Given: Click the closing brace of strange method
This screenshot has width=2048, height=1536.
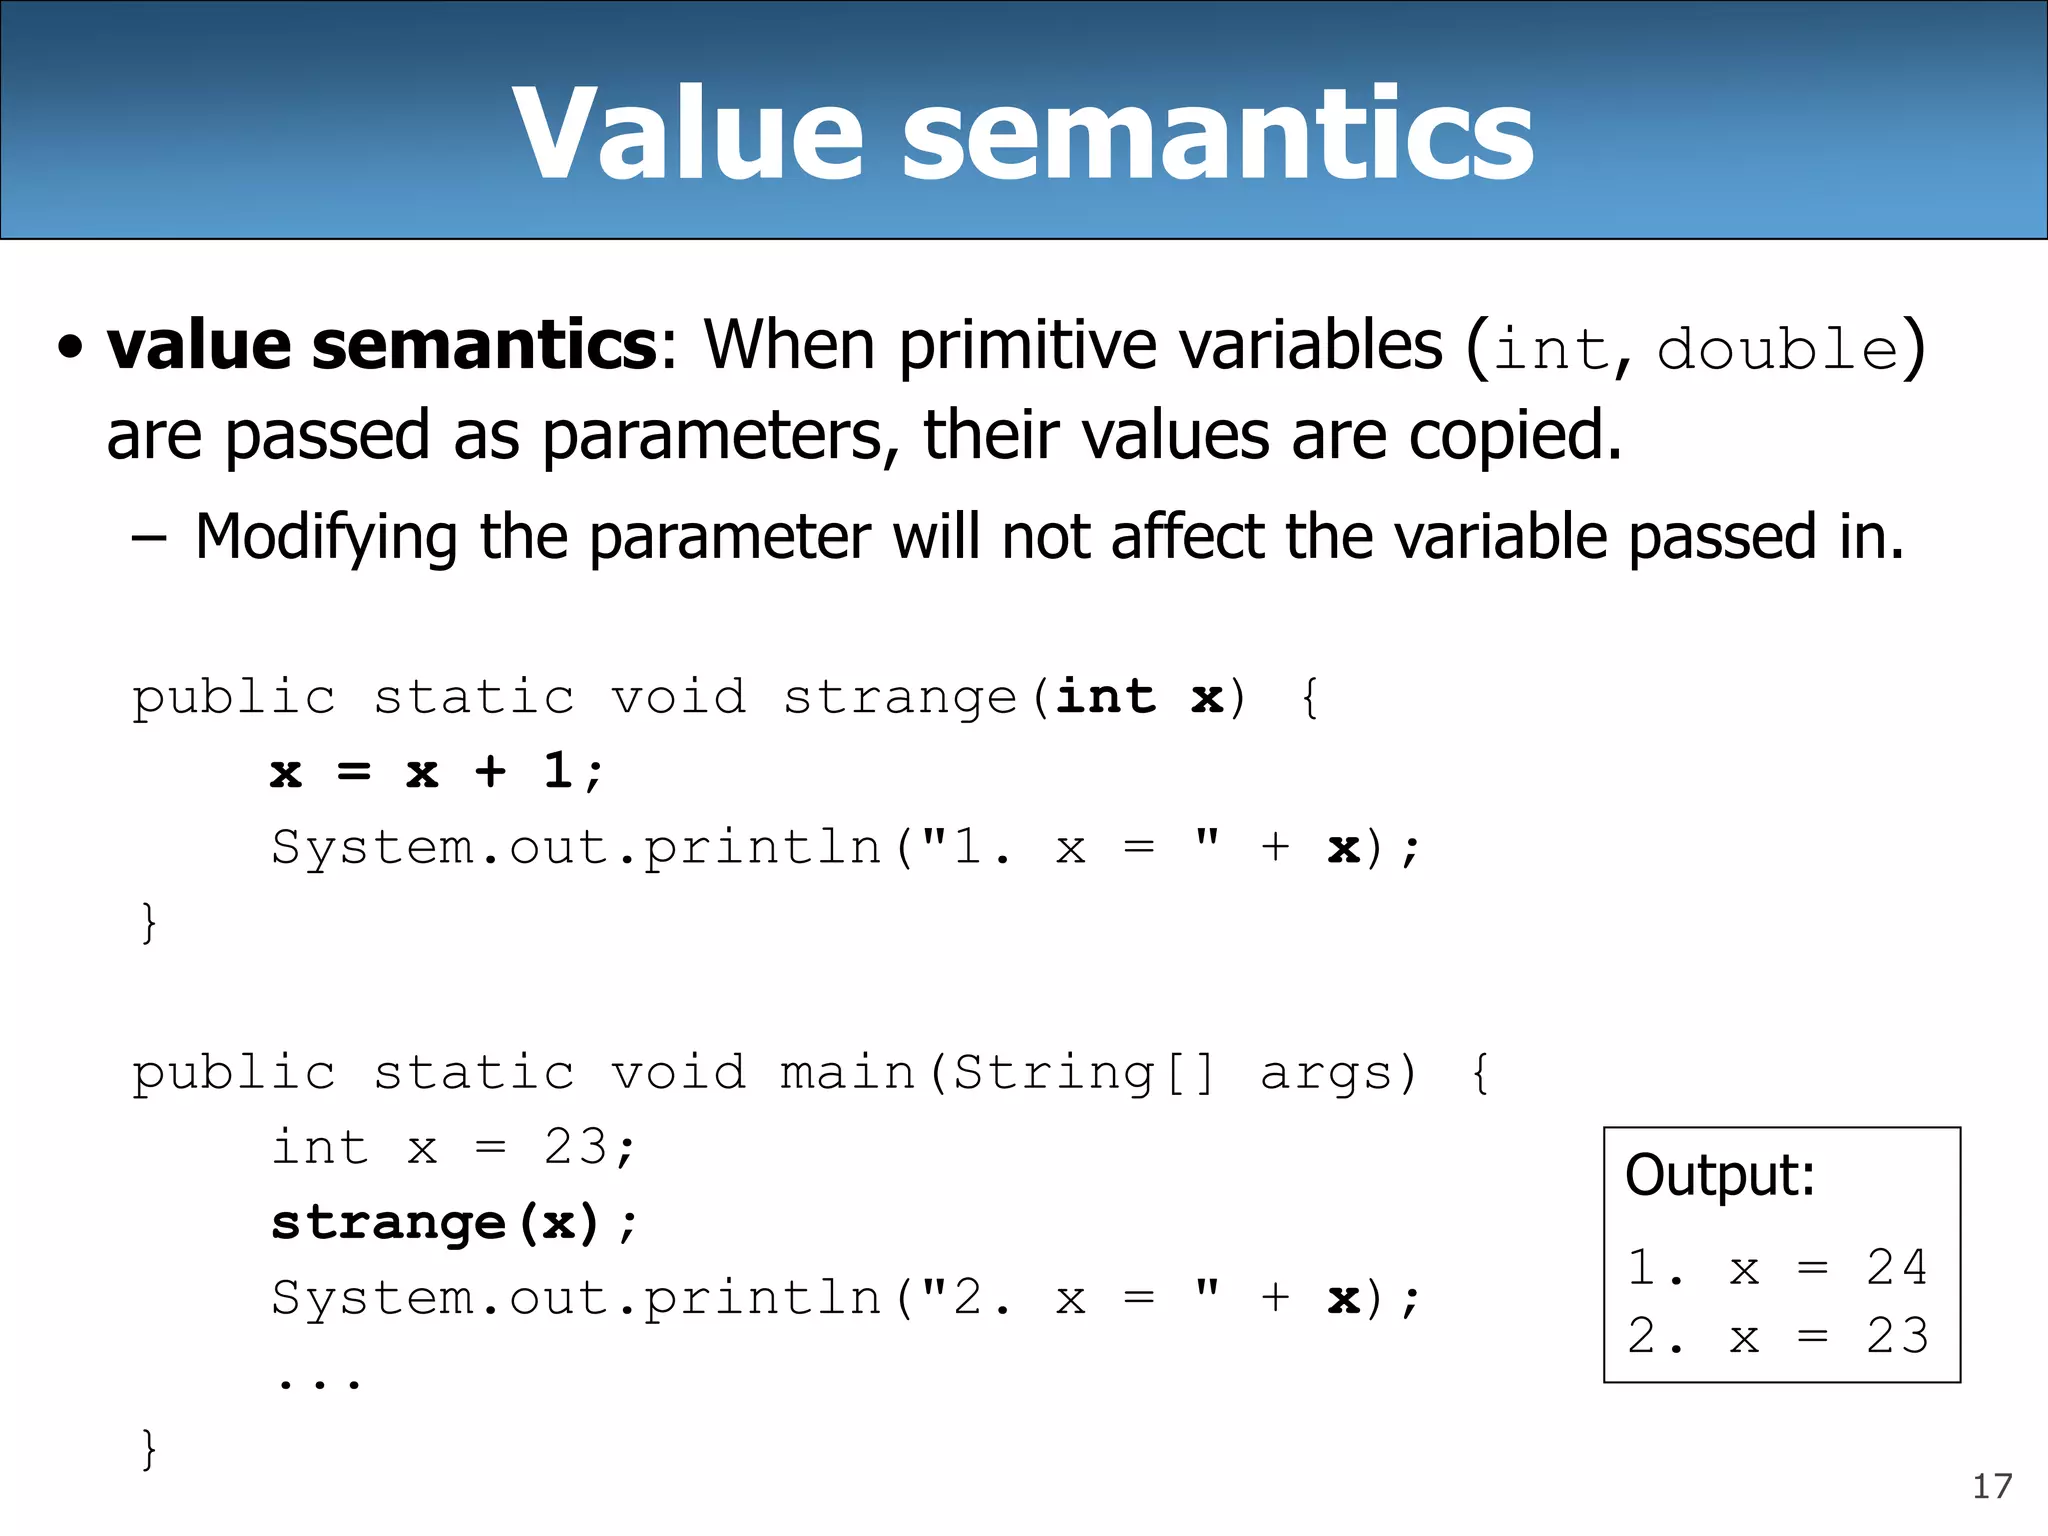Looking at the screenshot, I should tap(149, 922).
